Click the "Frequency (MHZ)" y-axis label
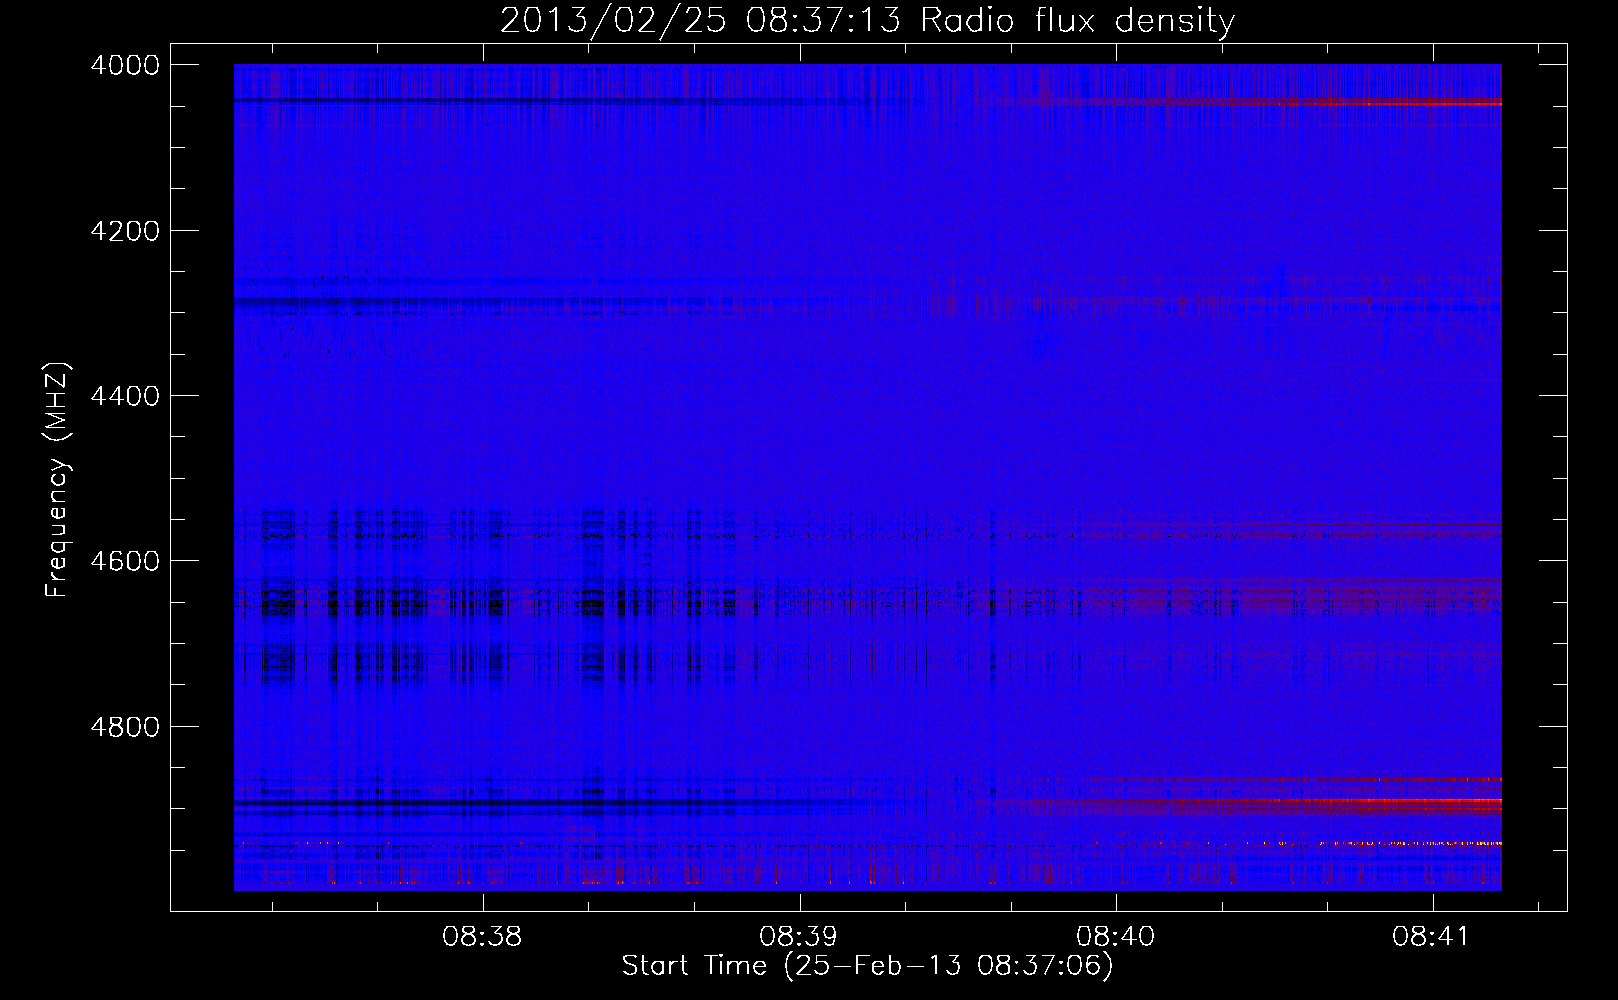This screenshot has width=1618, height=1000. 57,480
